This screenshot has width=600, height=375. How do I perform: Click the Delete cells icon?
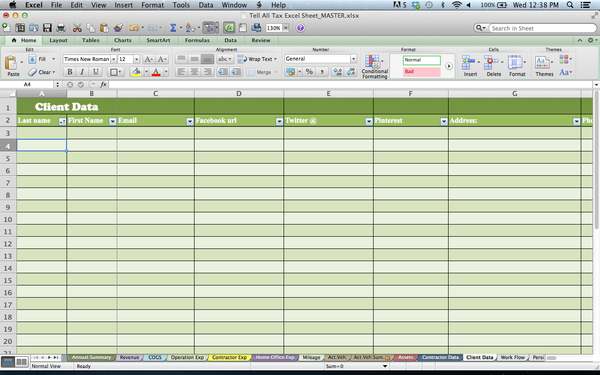[x=491, y=62]
